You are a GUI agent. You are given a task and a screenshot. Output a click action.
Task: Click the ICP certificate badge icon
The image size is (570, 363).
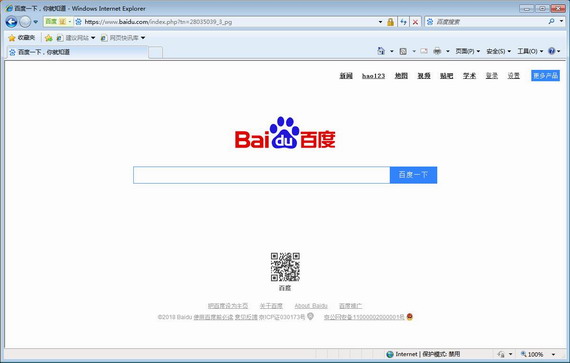[310, 316]
